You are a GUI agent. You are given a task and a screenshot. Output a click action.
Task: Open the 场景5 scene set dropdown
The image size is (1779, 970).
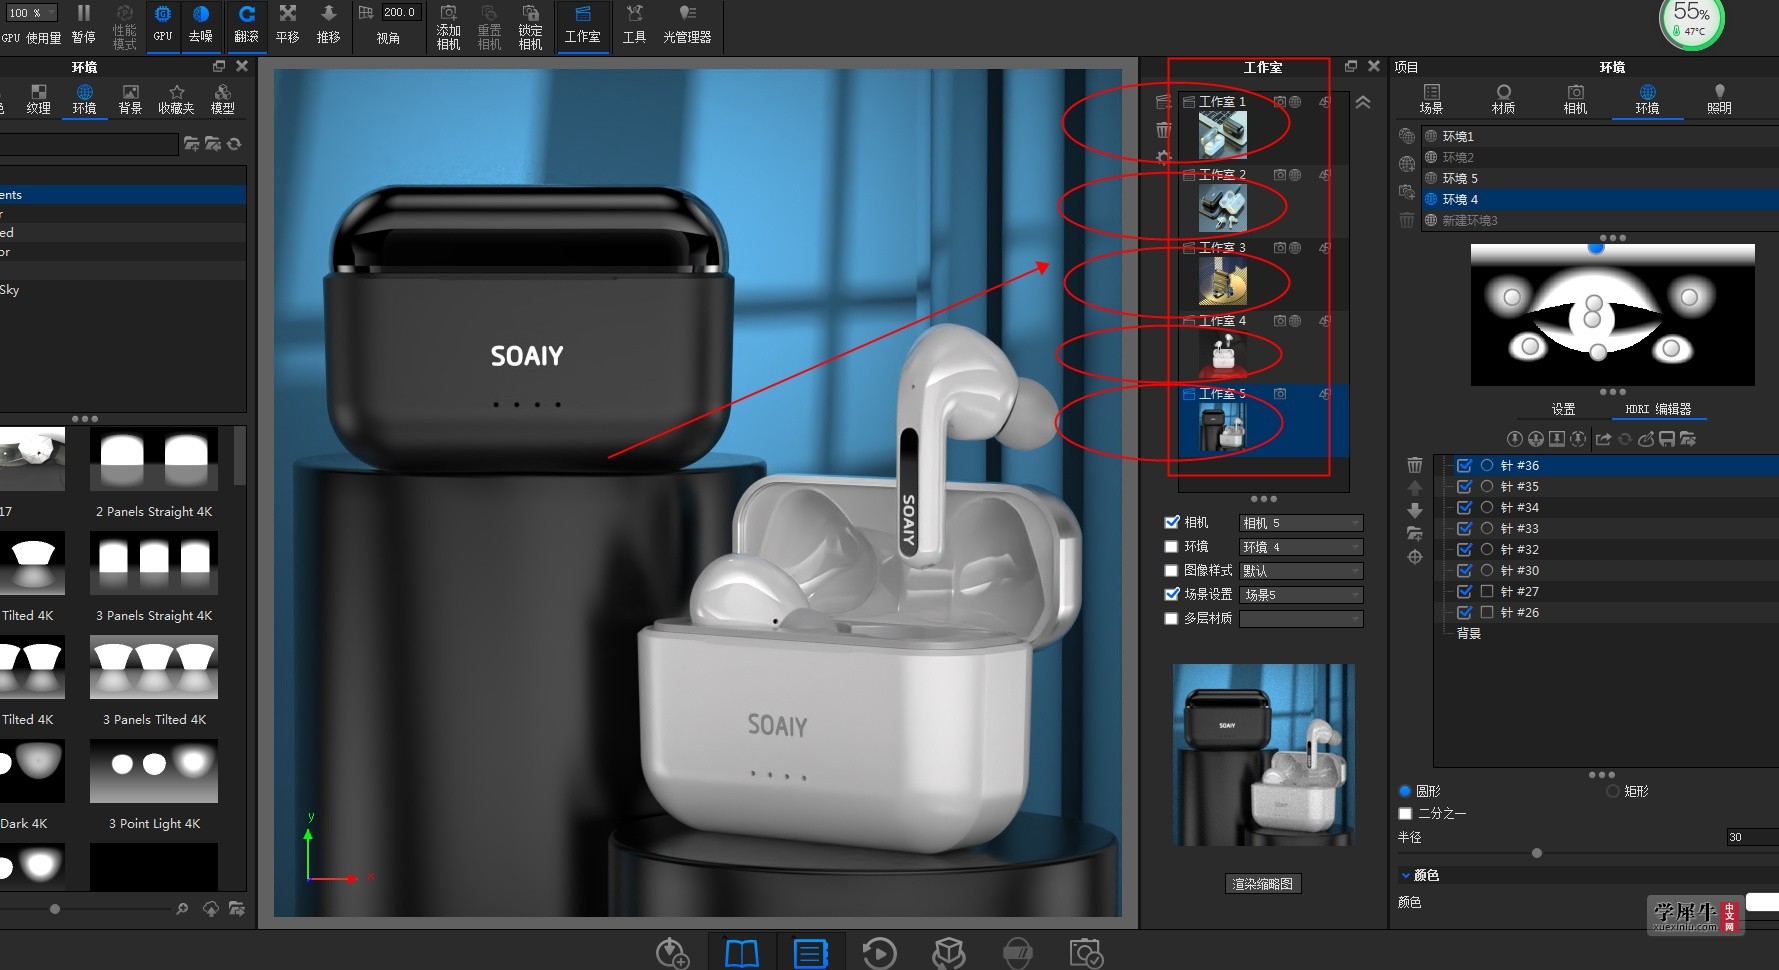[1301, 595]
